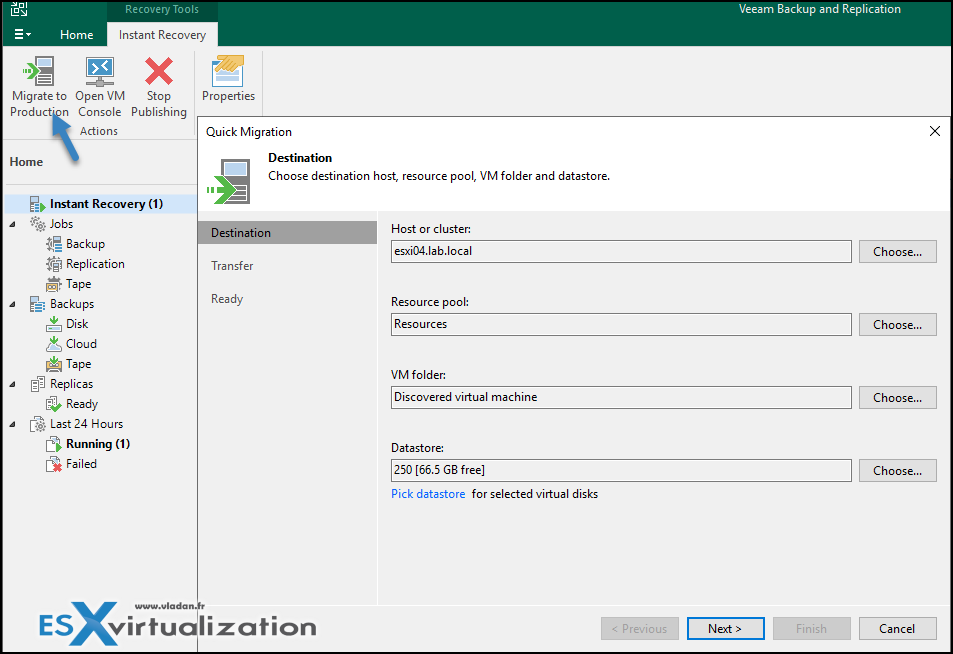Select Running (1) under Last 24 Hours
This screenshot has width=953, height=654.
pos(98,444)
